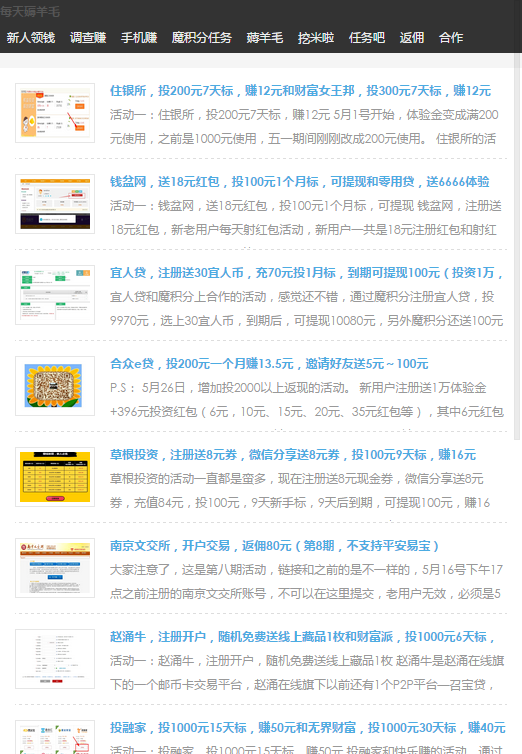Open the 草根投资 注册送8元券 article link
Viewport: 522px width, 754px height.
293,454
